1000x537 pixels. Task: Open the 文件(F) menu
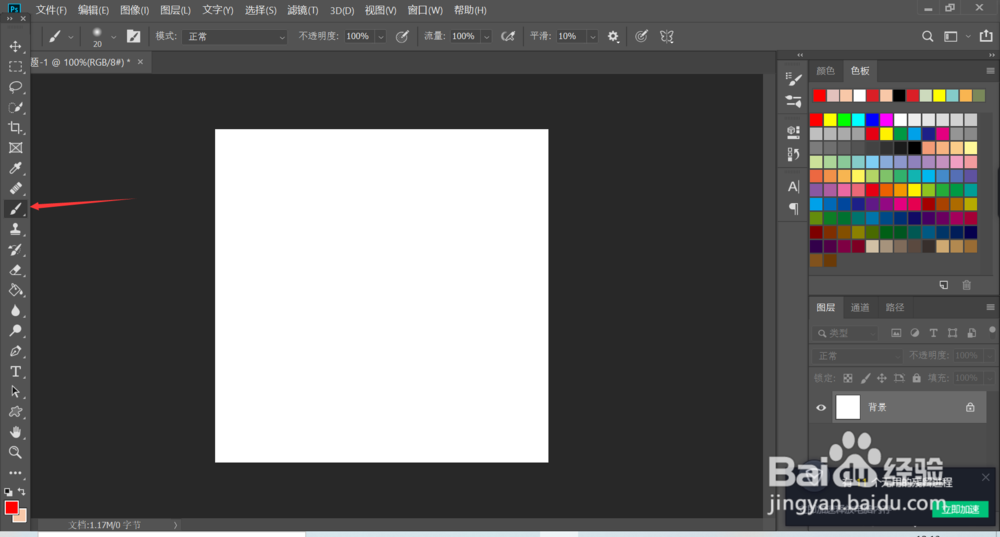[x=51, y=10]
